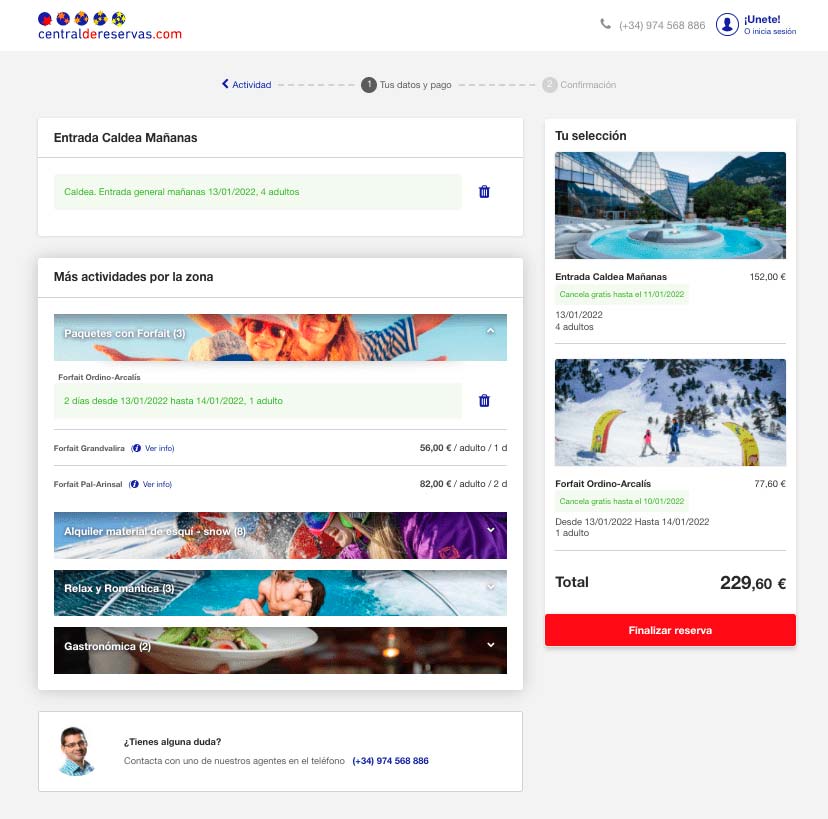This screenshot has width=828, height=819.
Task: Go back to the Actividad step
Action: coord(251,84)
